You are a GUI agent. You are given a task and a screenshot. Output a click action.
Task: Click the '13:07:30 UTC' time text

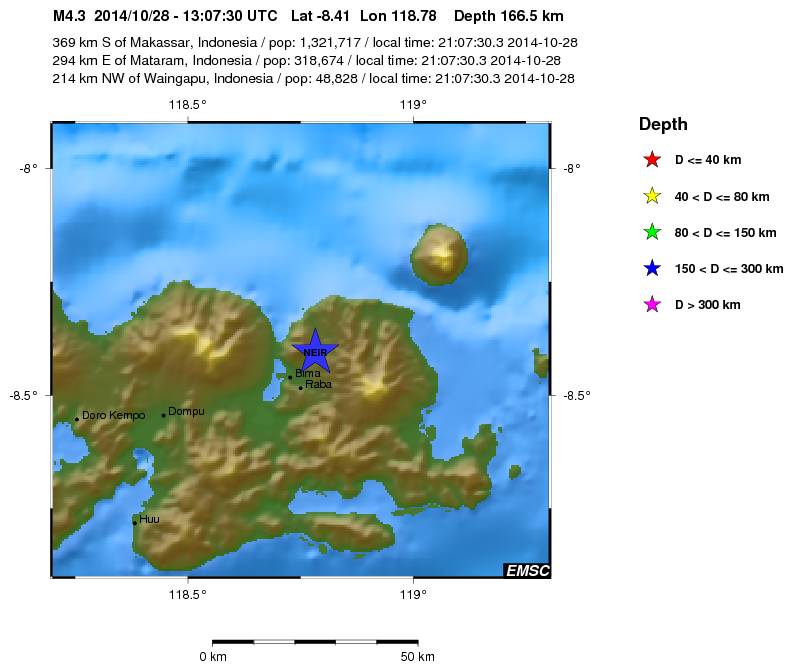click(x=230, y=16)
